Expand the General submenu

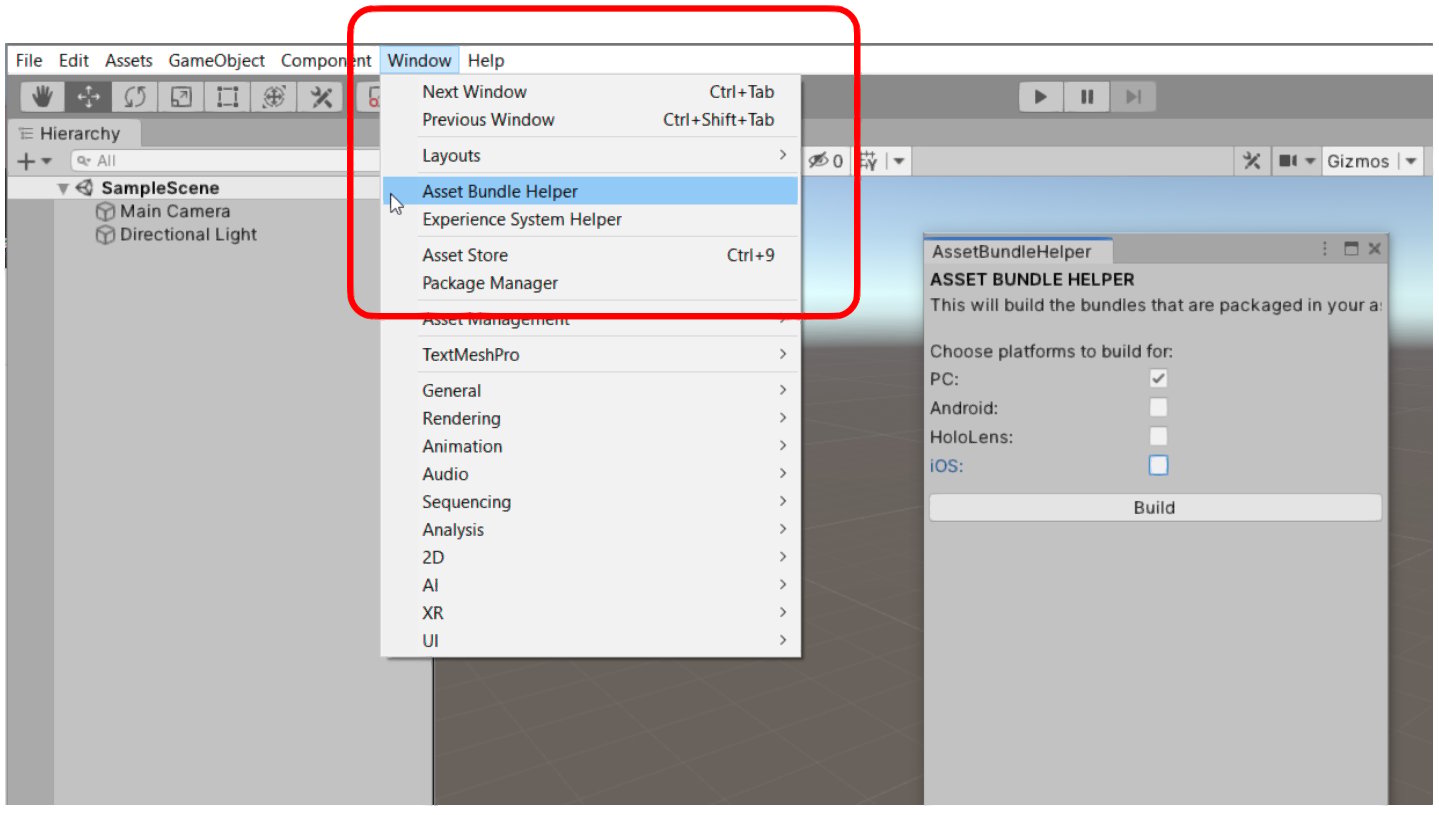click(591, 391)
